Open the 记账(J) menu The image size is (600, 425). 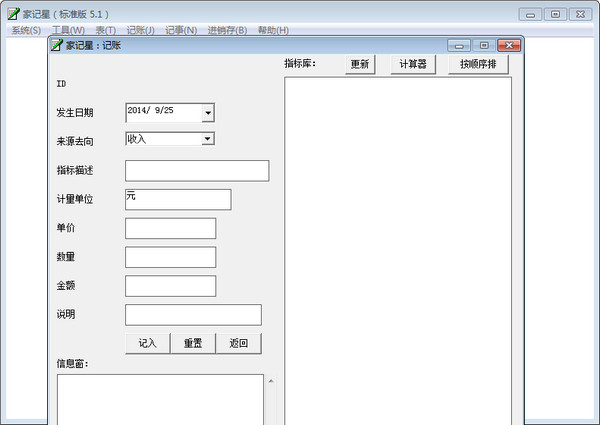tap(140, 30)
